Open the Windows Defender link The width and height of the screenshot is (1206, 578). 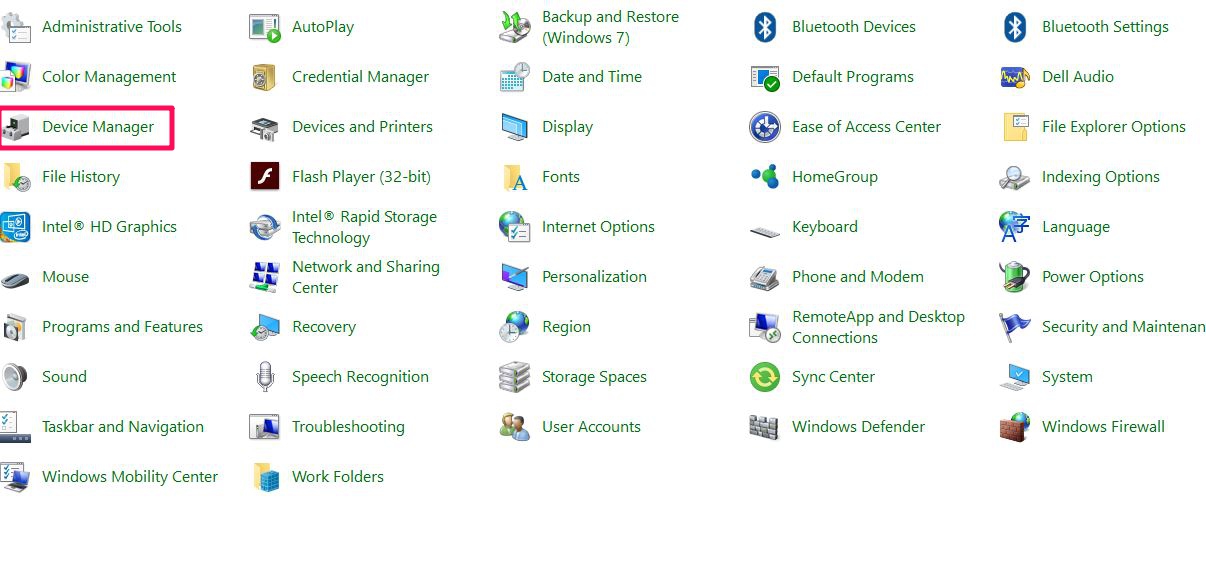(x=858, y=427)
